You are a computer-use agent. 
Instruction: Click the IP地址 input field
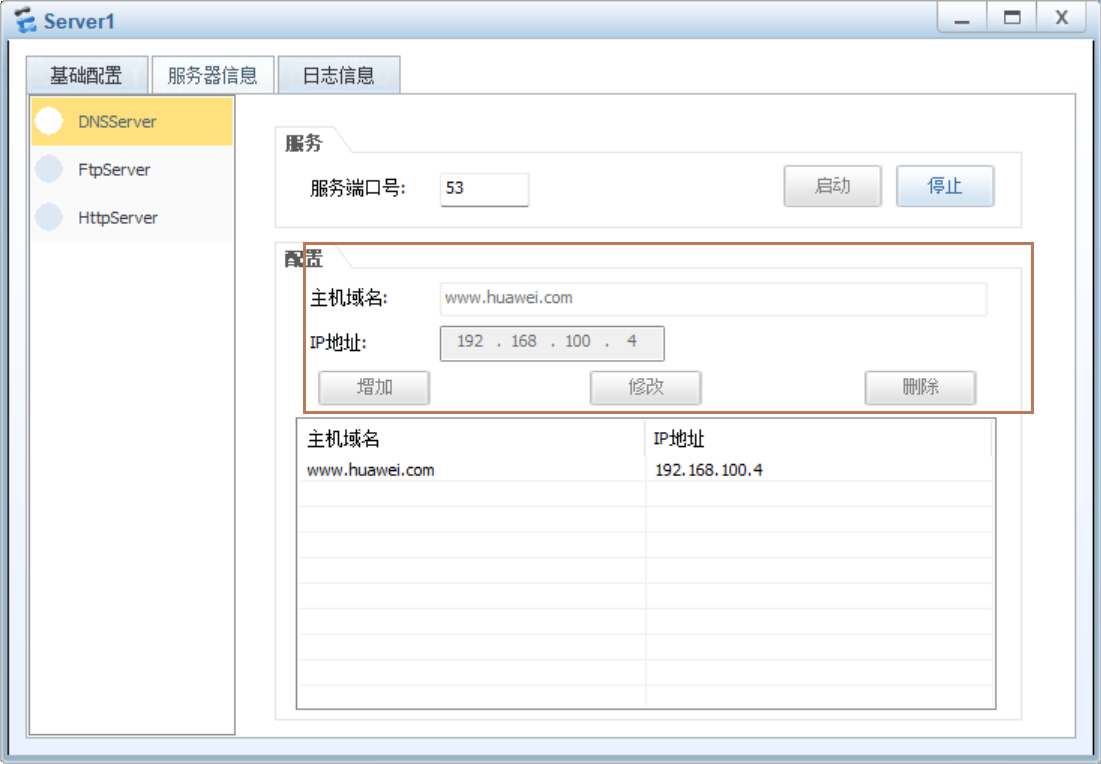(552, 343)
